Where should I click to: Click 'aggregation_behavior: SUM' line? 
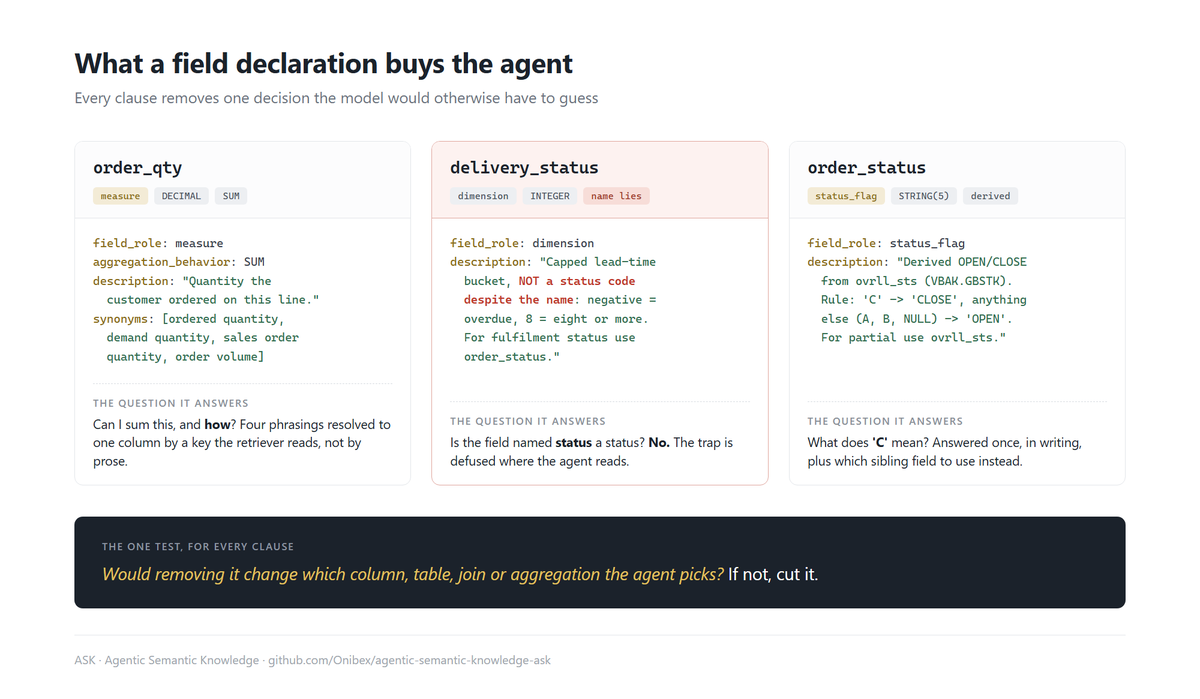pyautogui.click(x=179, y=262)
